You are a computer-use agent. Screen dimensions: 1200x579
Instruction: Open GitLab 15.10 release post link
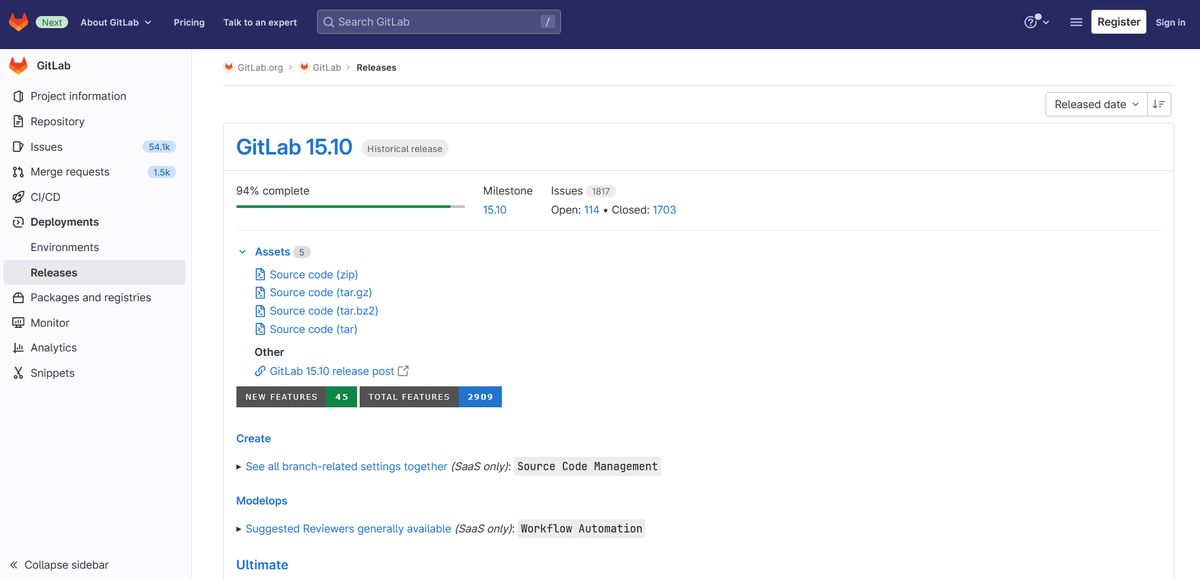coord(332,371)
